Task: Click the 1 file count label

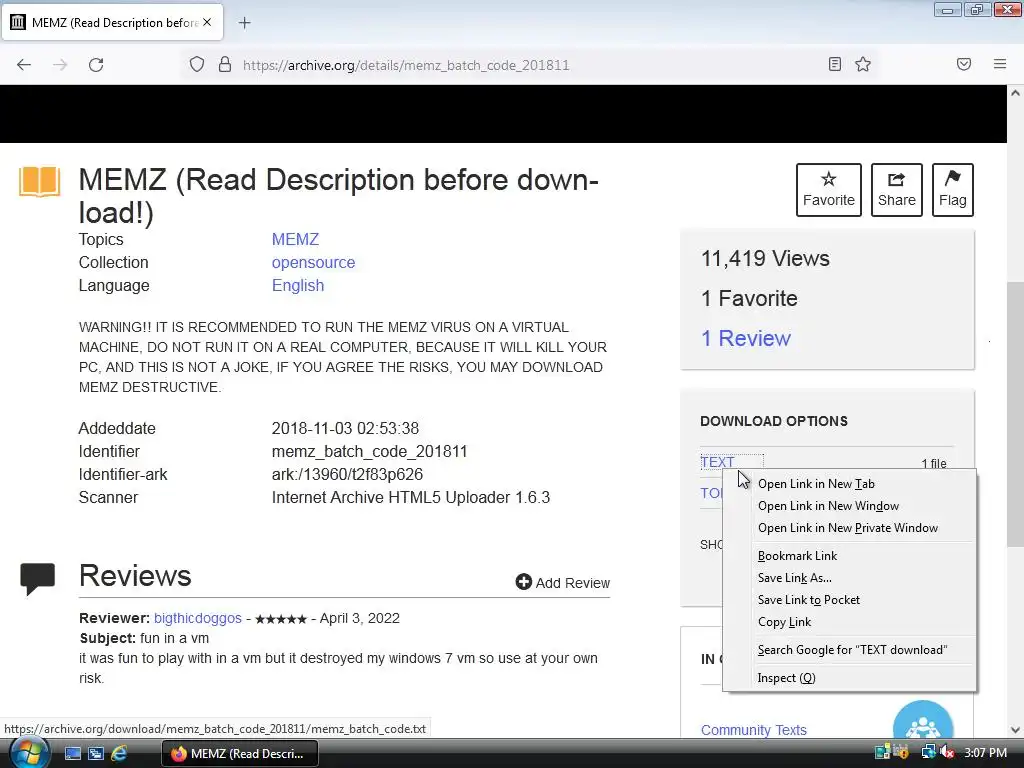Action: click(934, 464)
